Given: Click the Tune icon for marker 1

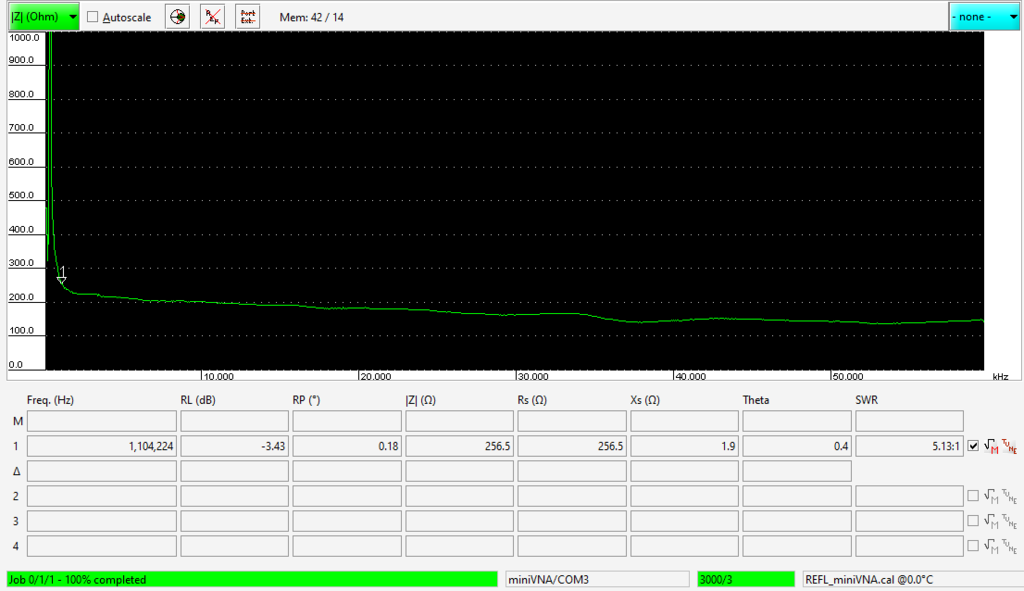Looking at the screenshot, I should (x=1009, y=447).
